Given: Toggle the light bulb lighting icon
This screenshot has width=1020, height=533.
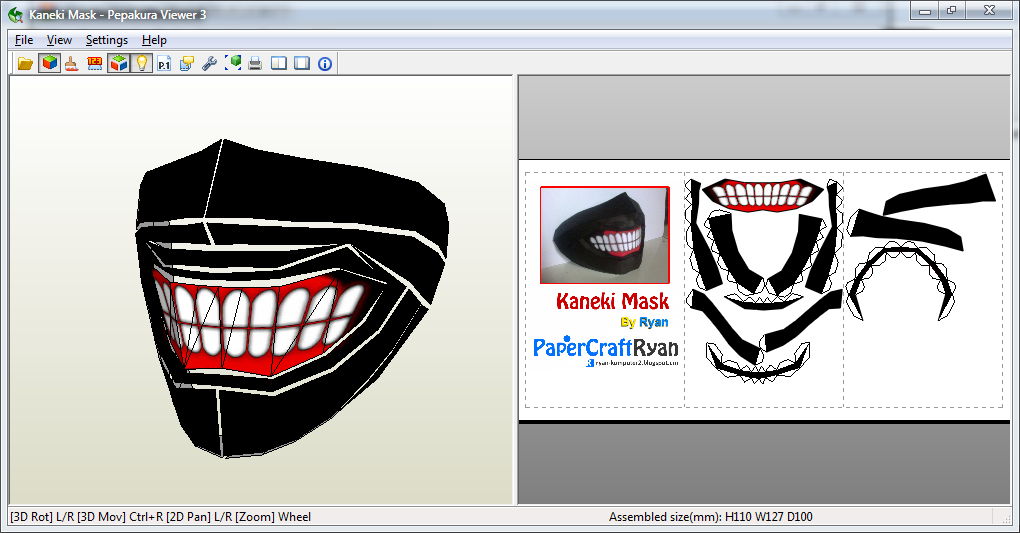Looking at the screenshot, I should pyautogui.click(x=141, y=63).
